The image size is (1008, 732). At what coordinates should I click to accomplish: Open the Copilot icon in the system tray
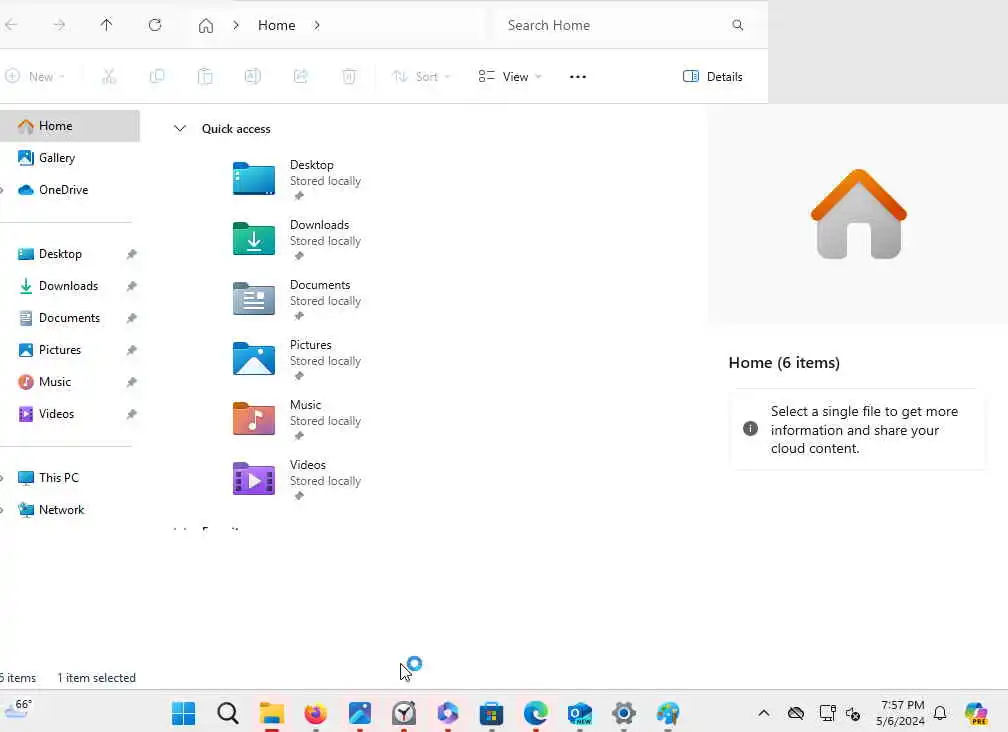(976, 713)
